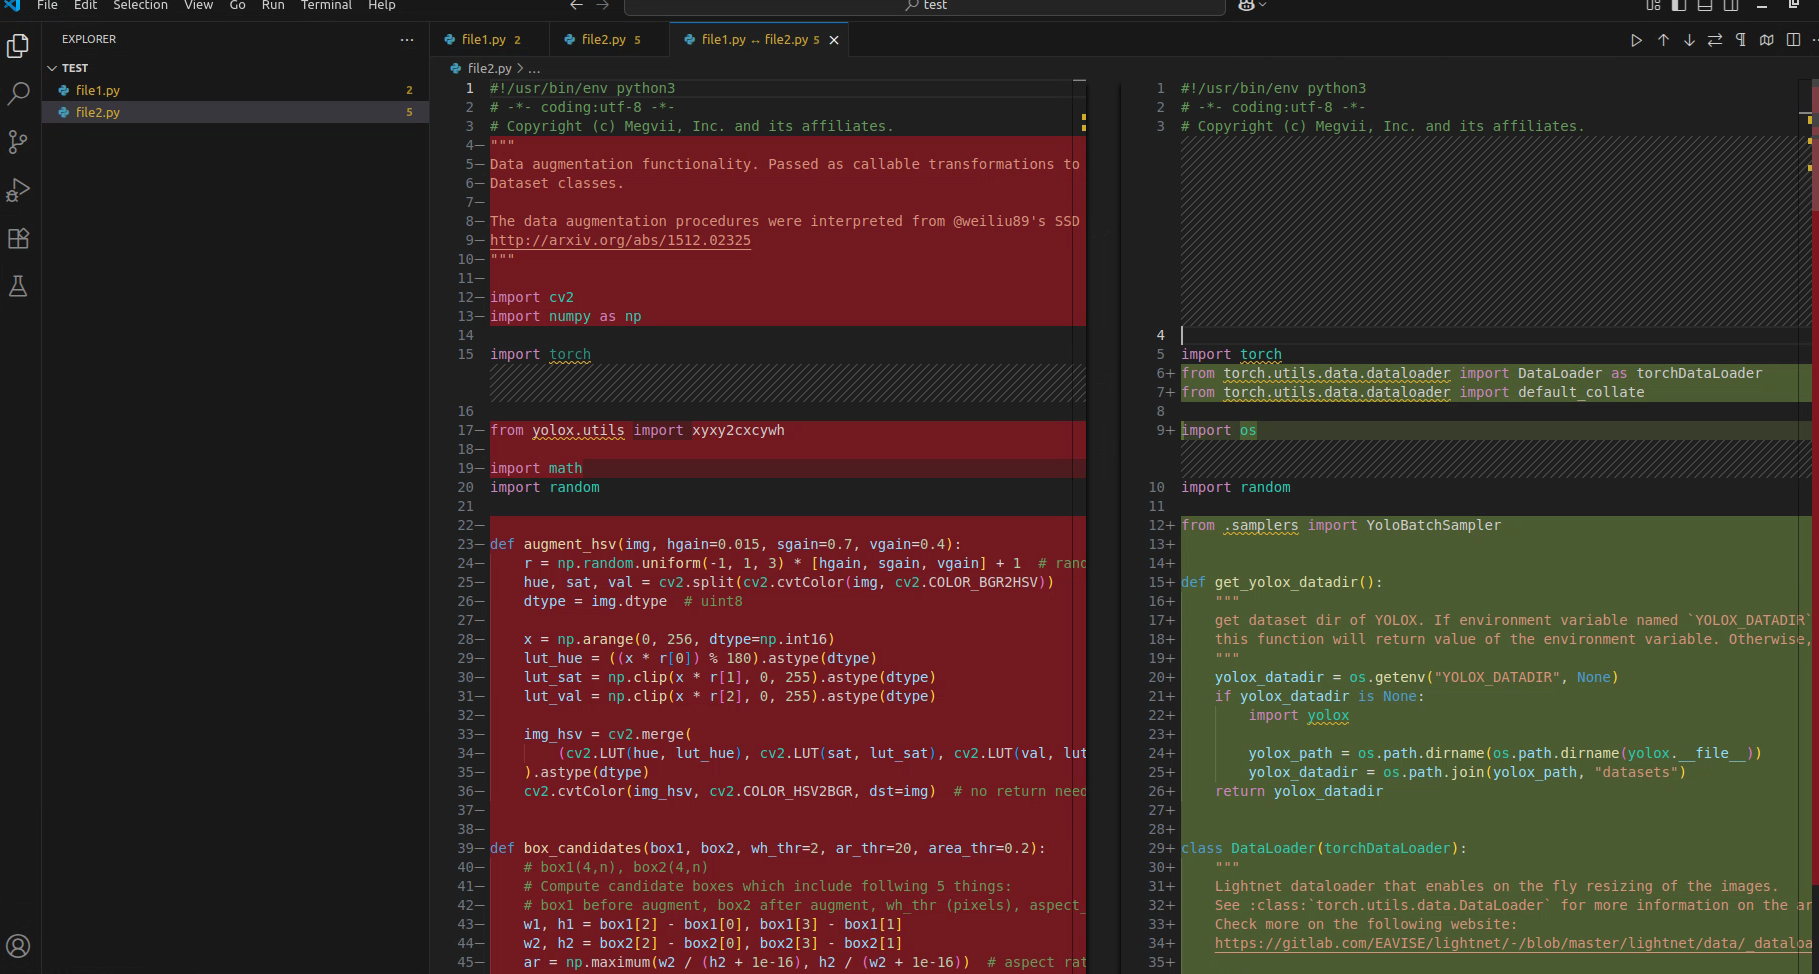
Task: Toggle show whitespace differences pilcrow icon
Action: click(1741, 40)
